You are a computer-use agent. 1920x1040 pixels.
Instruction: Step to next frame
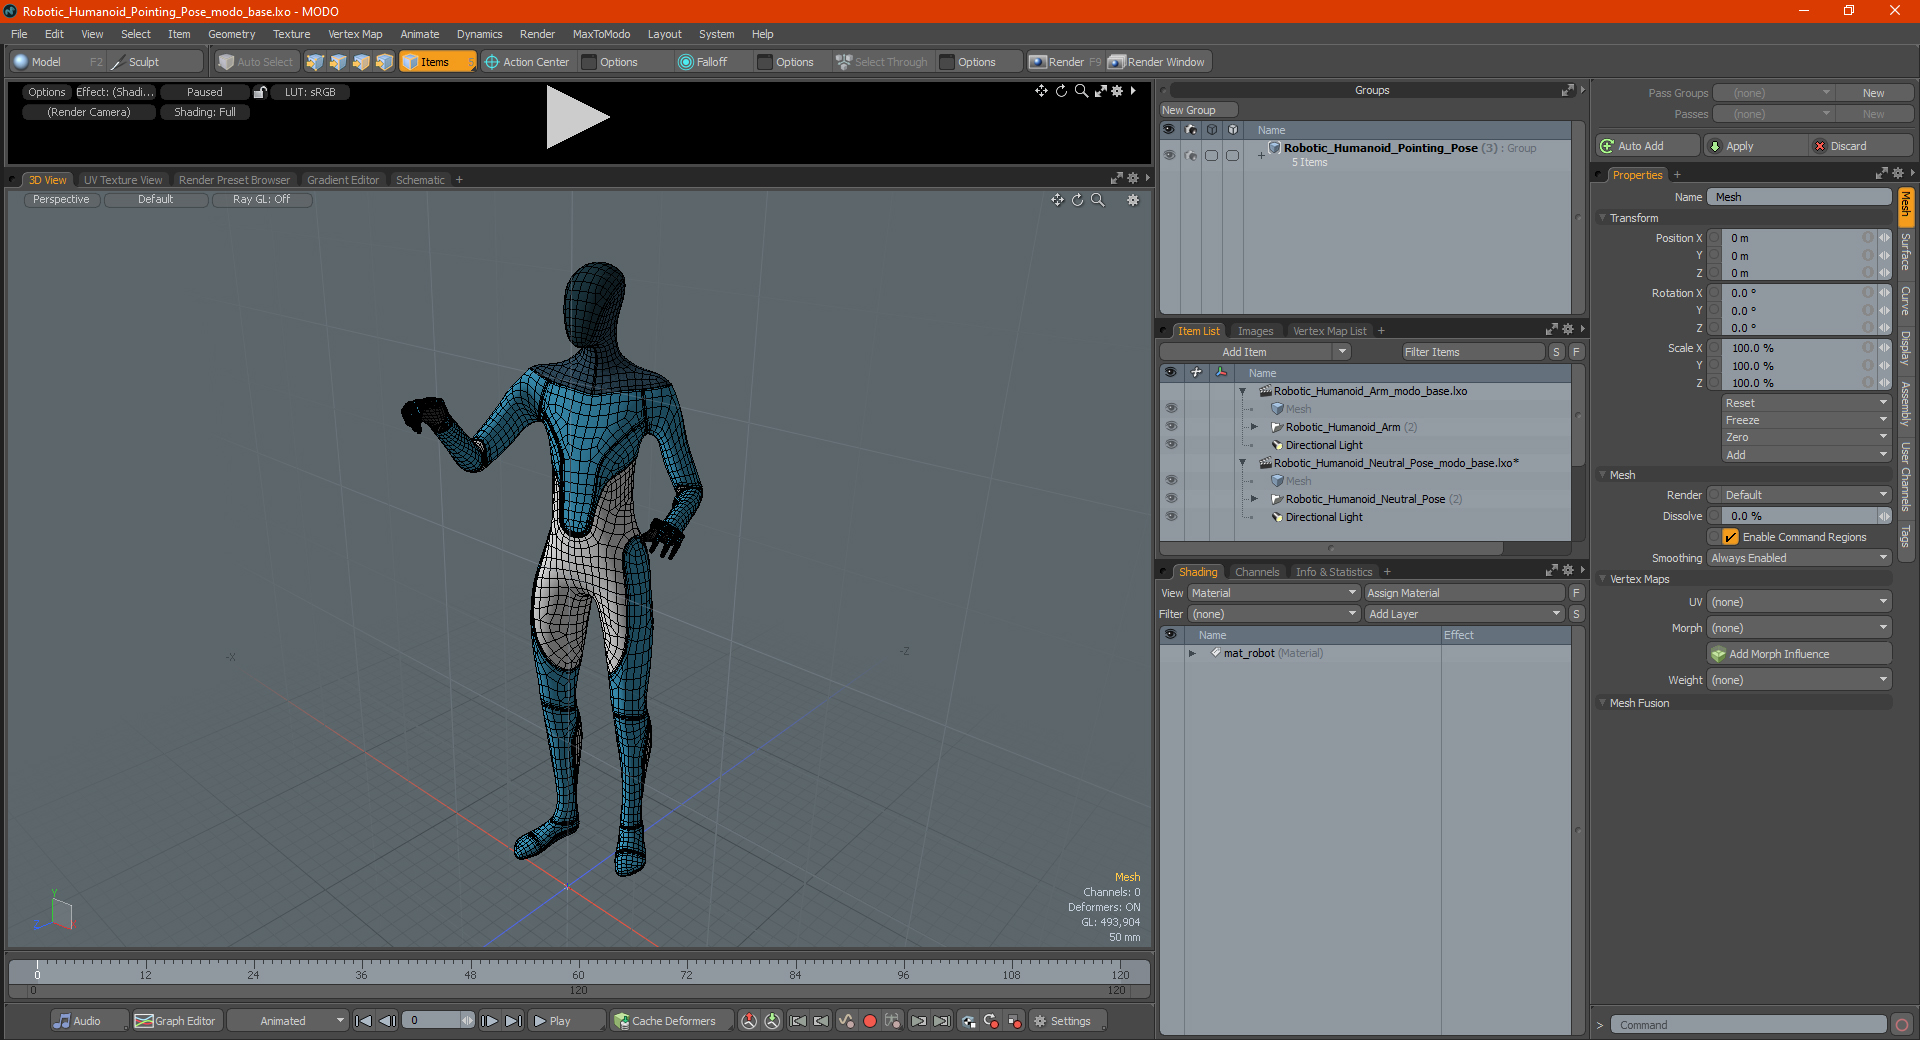(489, 1021)
